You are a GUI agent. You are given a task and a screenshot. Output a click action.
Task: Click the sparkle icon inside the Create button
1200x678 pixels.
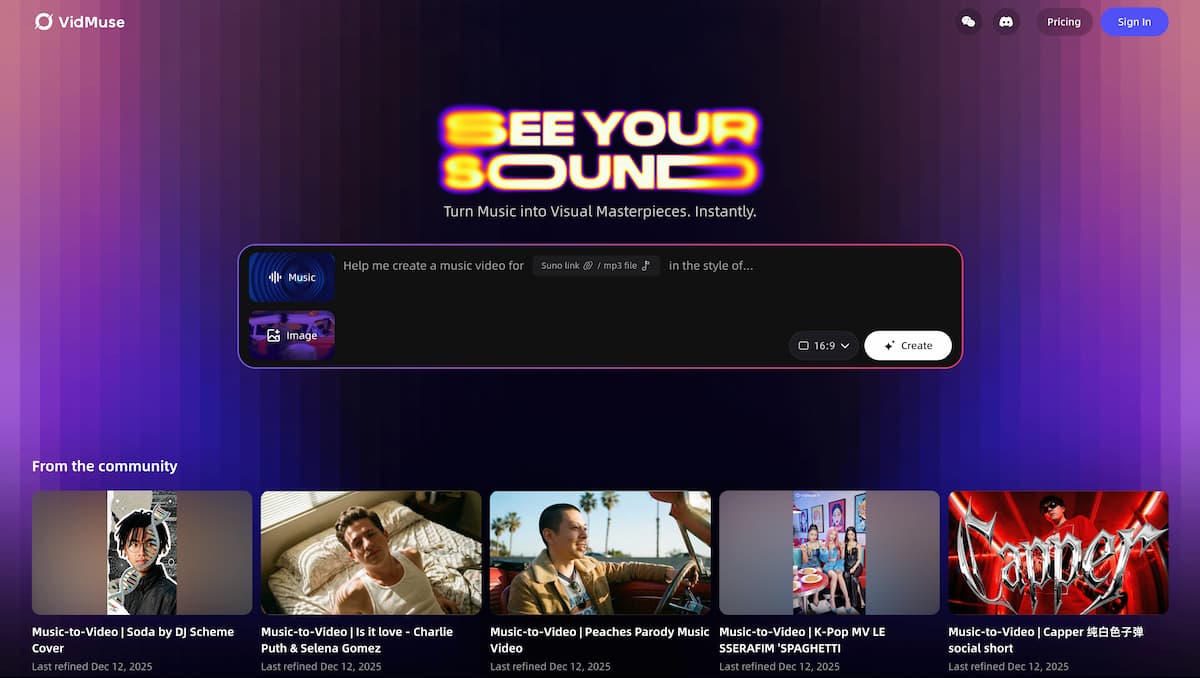click(888, 345)
